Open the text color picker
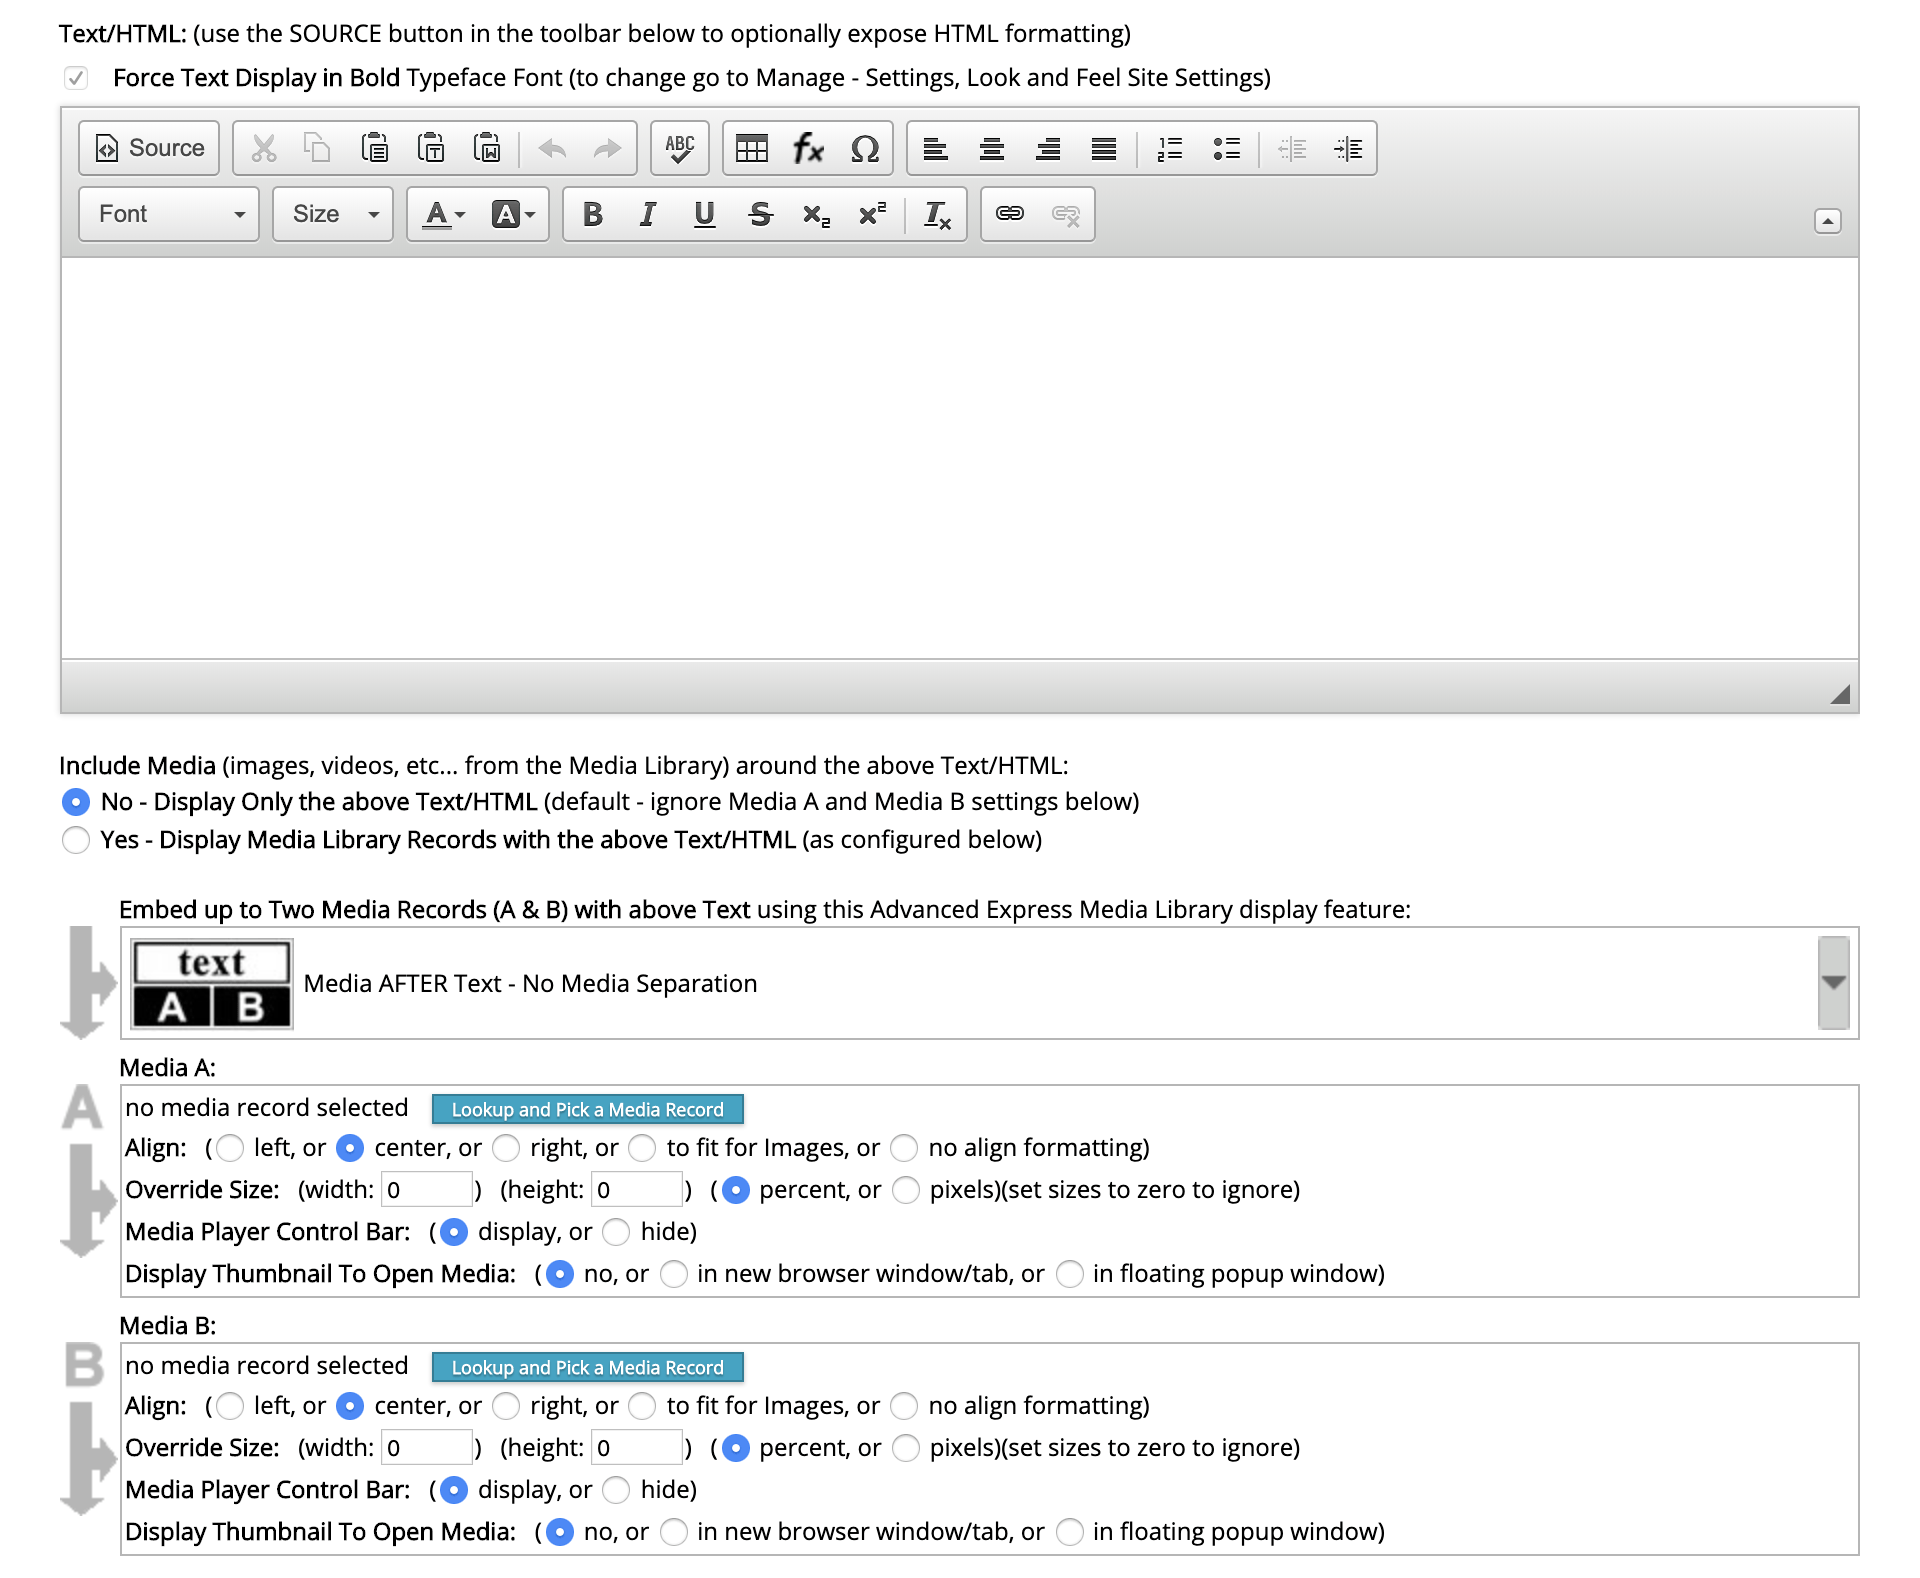This screenshot has width=1920, height=1578. pos(444,214)
